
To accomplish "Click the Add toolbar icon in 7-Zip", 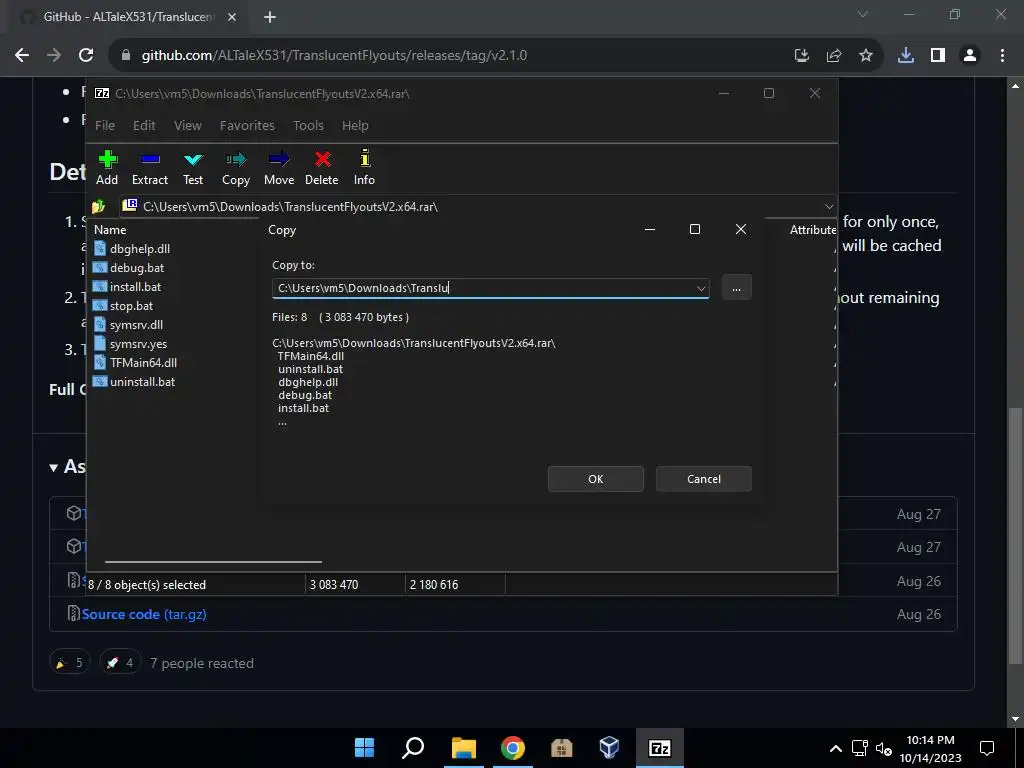I will pyautogui.click(x=107, y=168).
